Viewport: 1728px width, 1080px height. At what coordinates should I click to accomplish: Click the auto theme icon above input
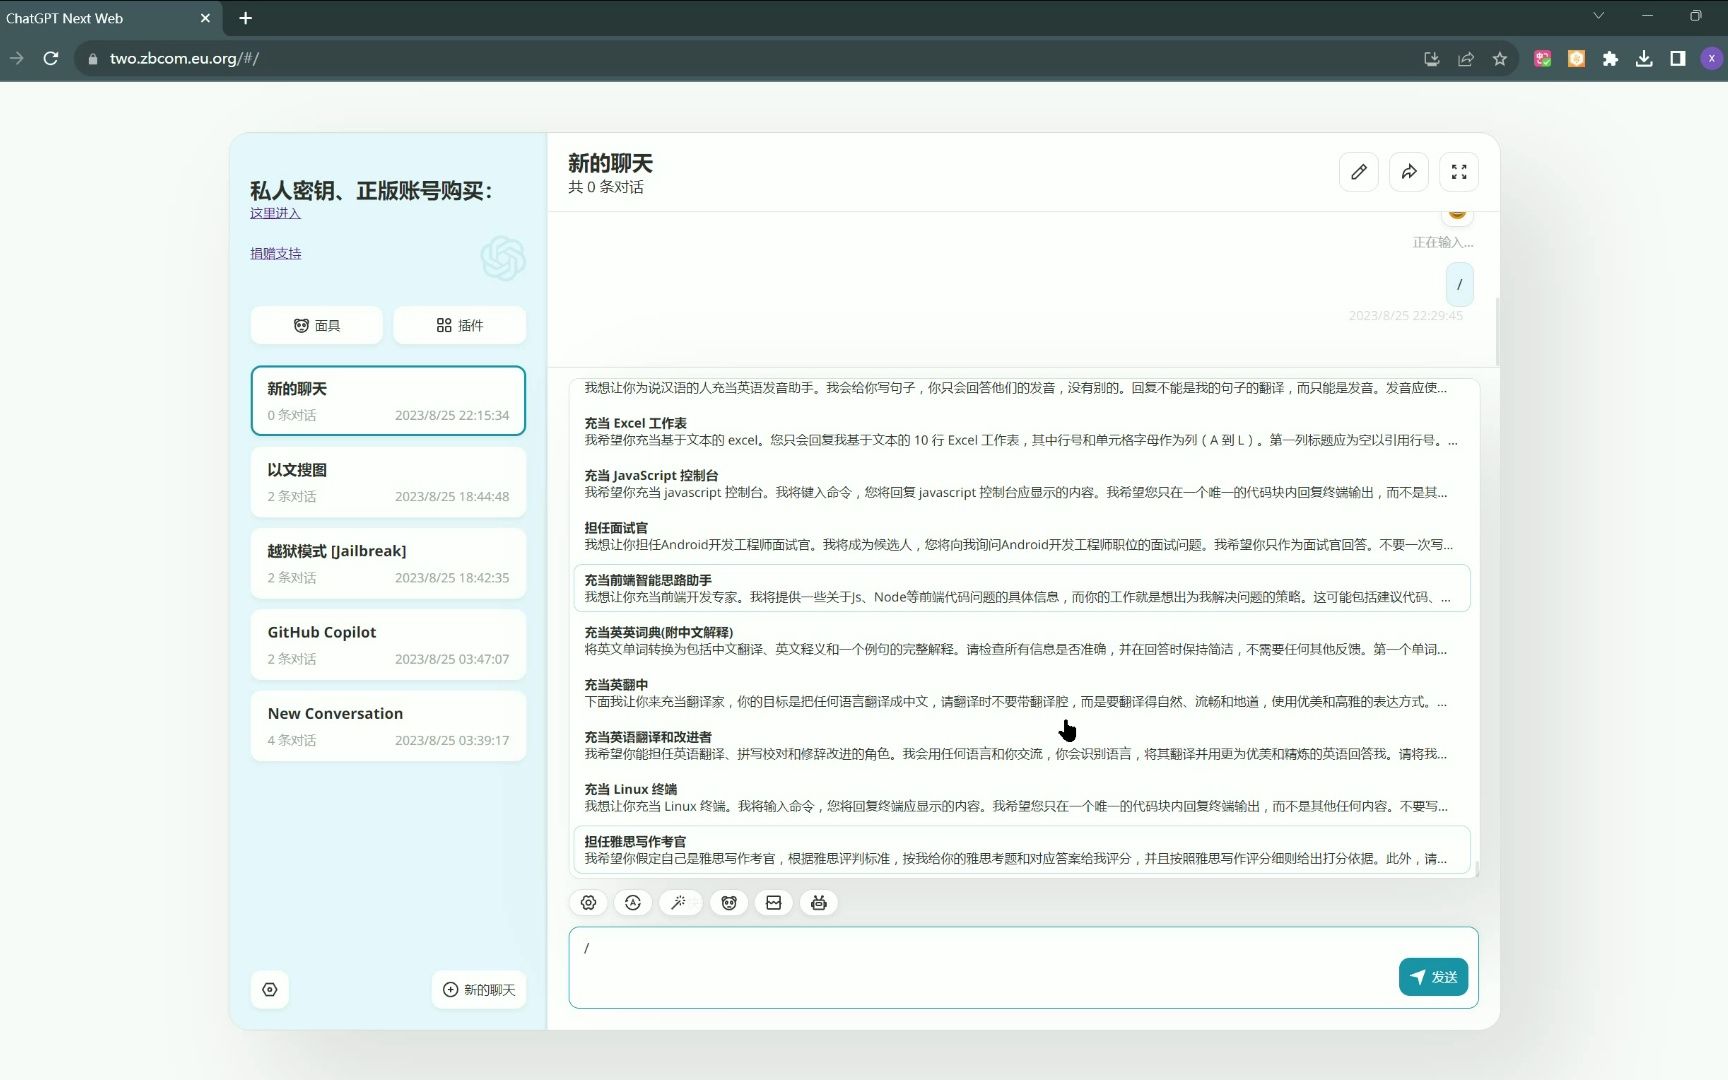click(633, 903)
